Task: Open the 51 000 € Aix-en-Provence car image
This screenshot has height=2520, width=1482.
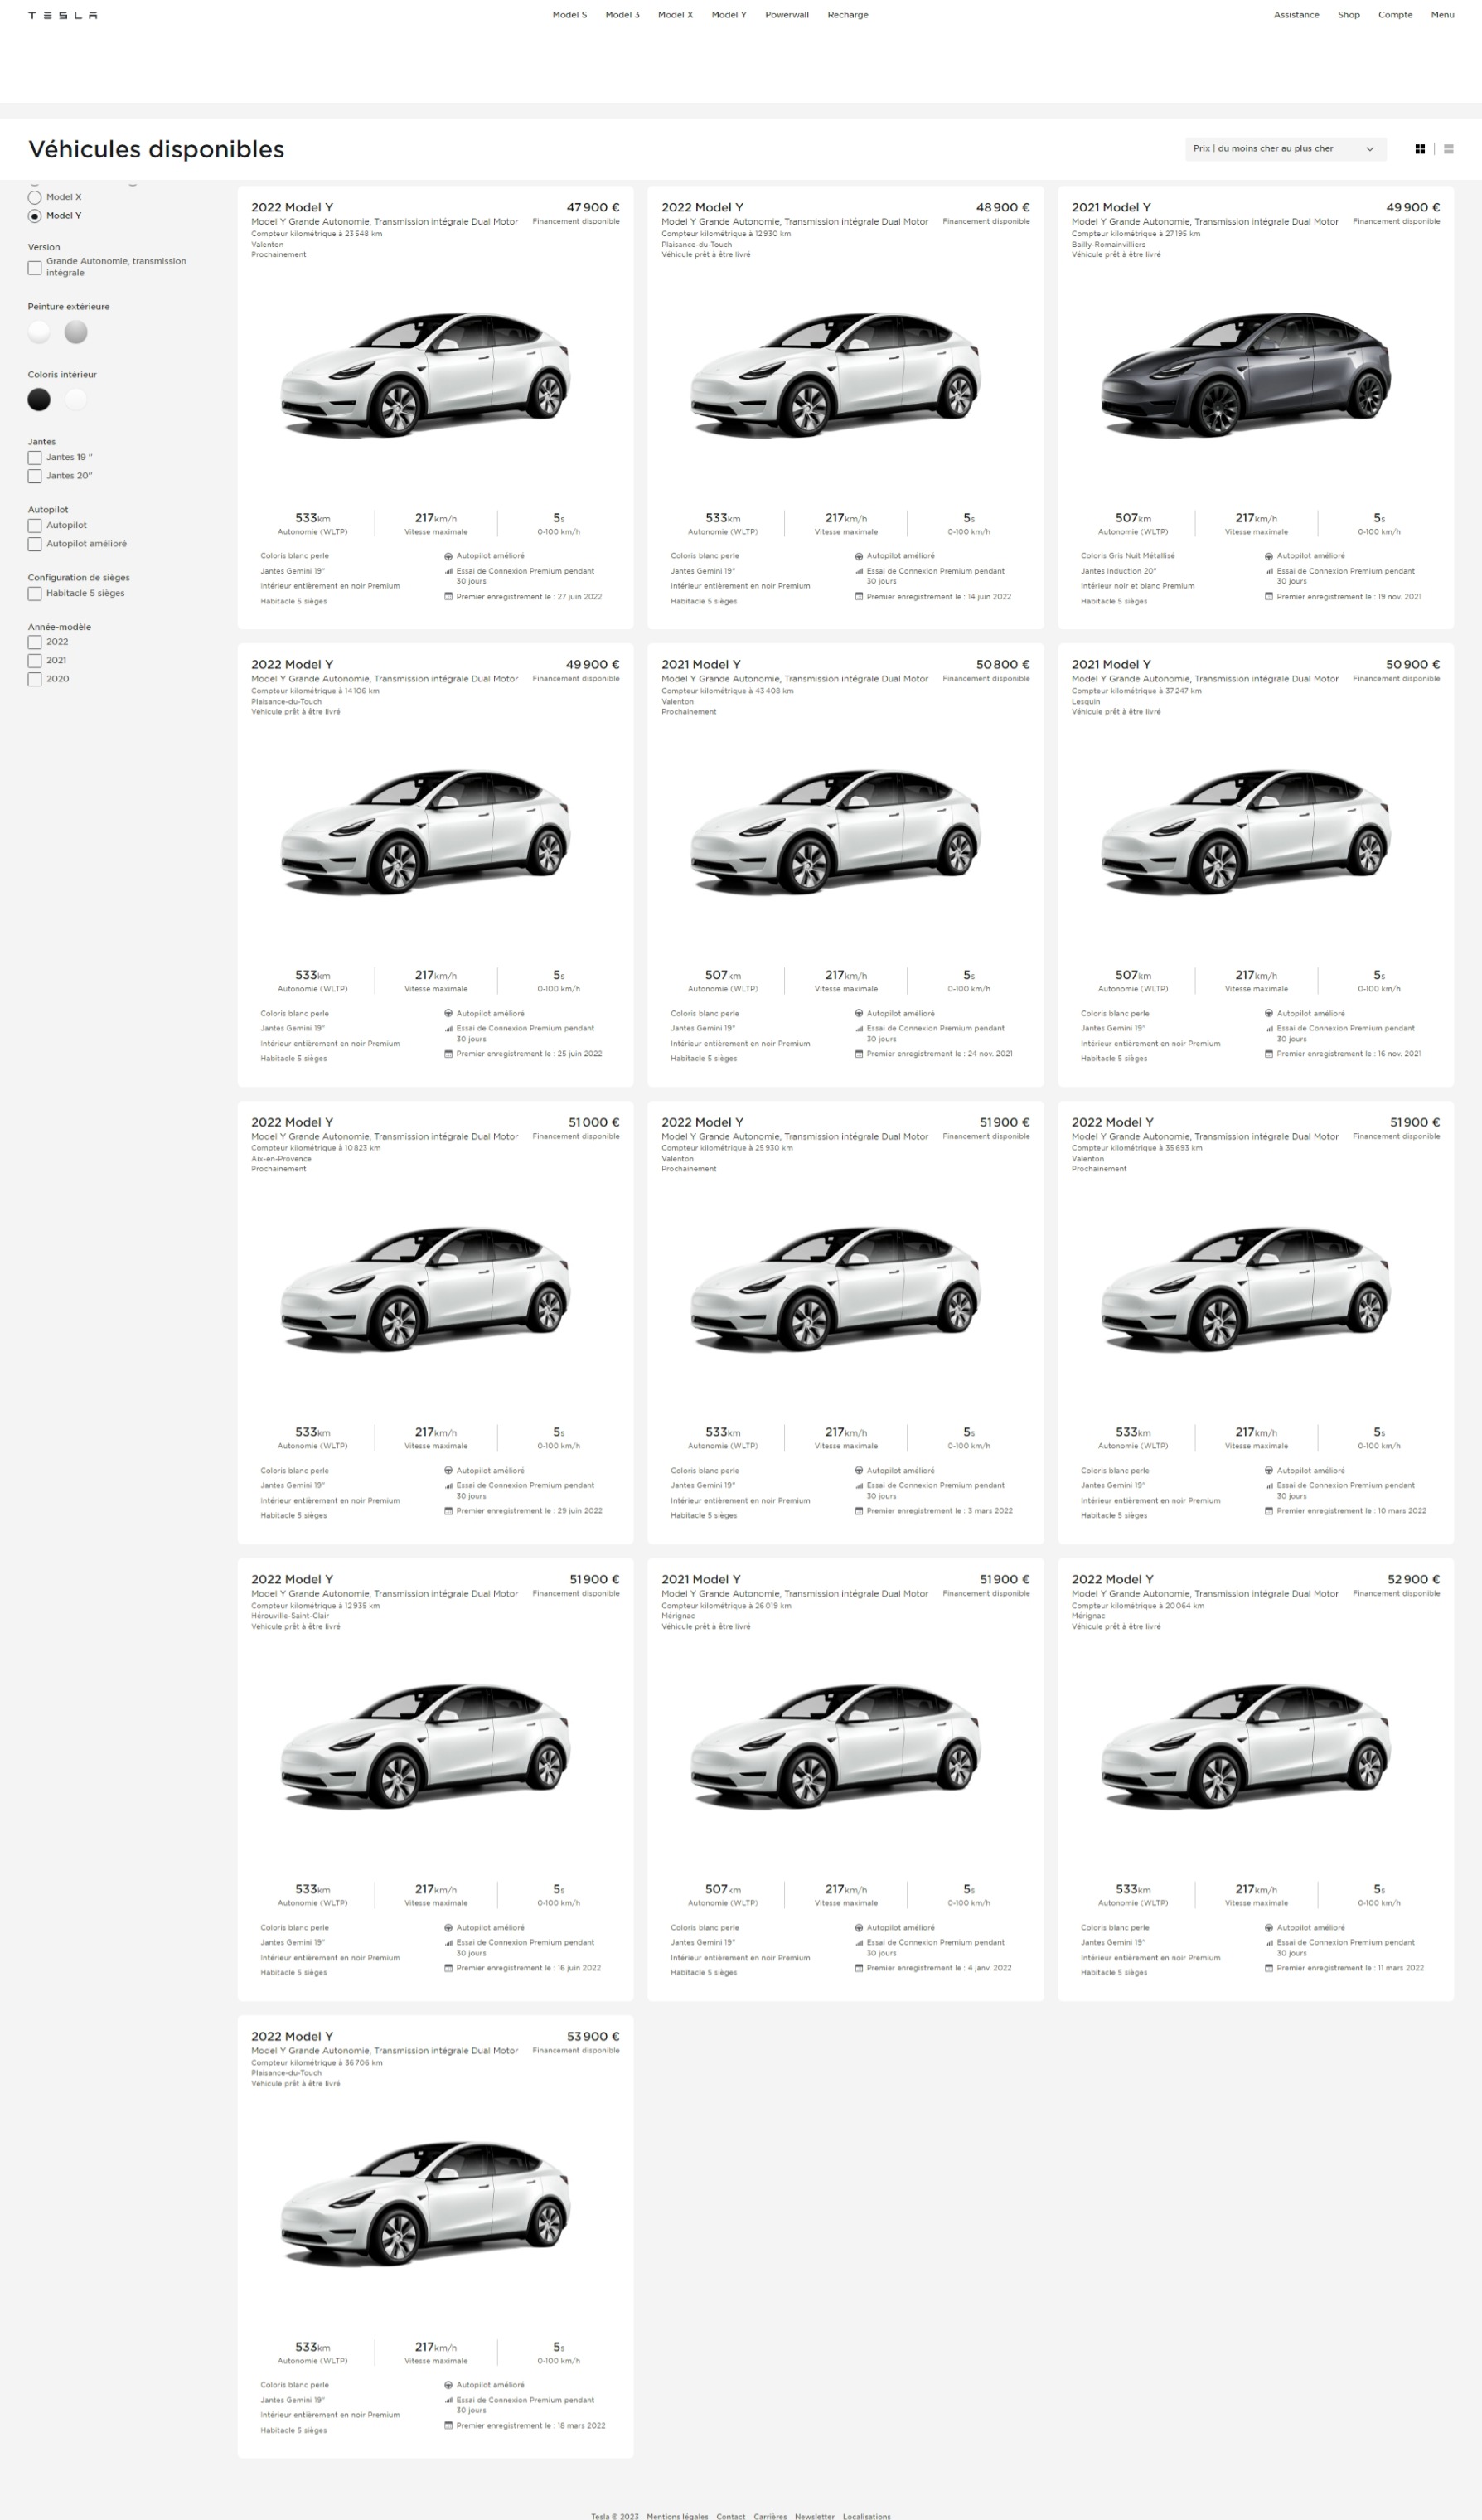Action: coord(426,1289)
